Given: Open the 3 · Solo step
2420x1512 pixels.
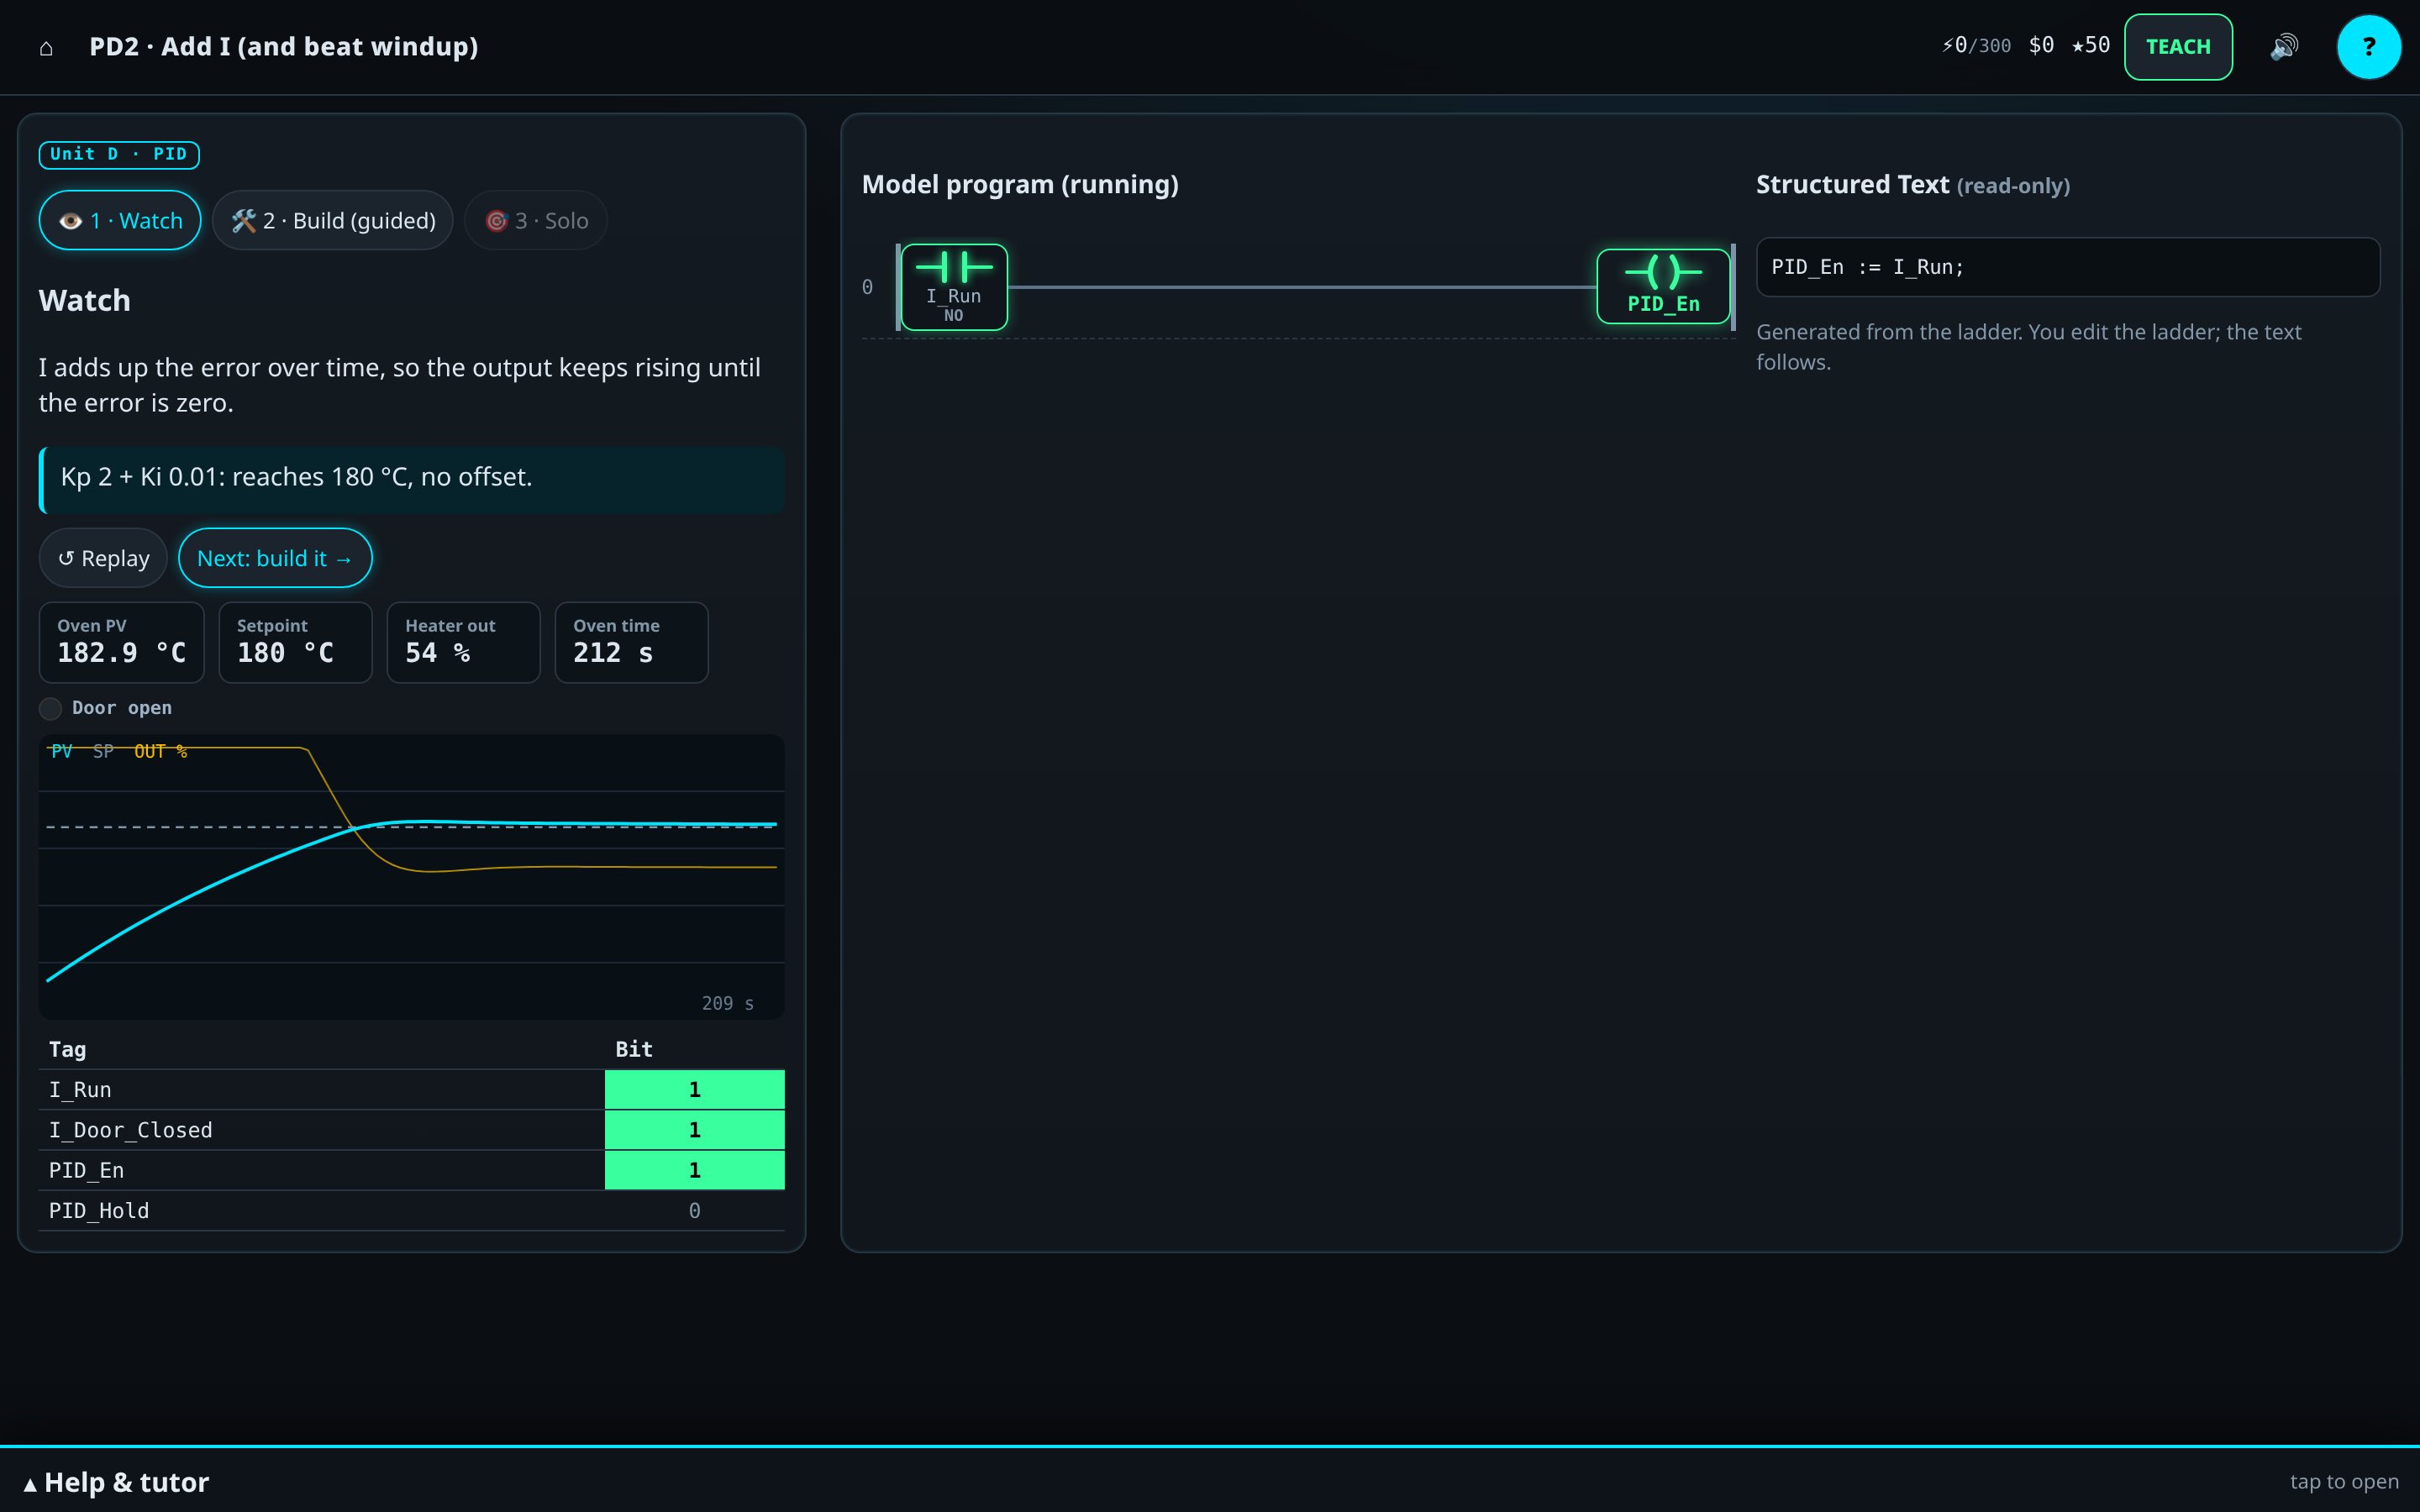Looking at the screenshot, I should [536, 220].
